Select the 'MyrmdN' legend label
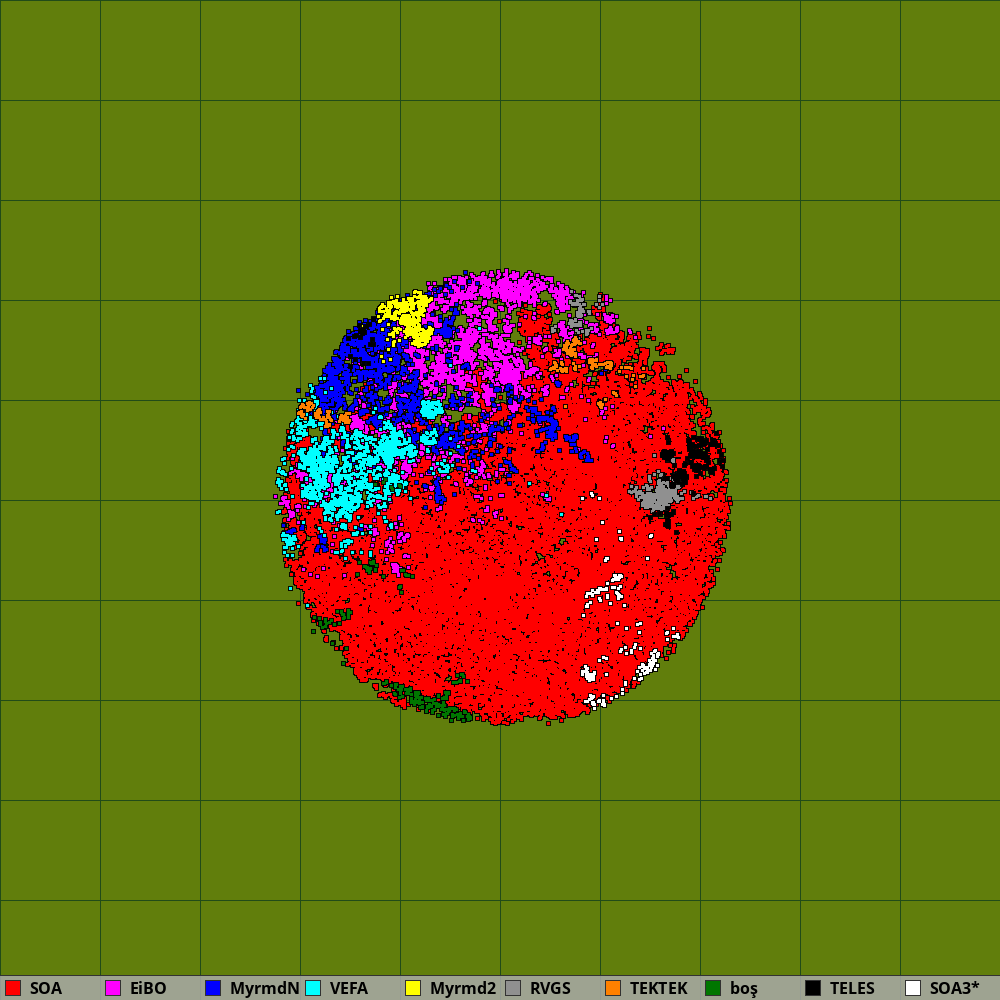 pos(265,989)
